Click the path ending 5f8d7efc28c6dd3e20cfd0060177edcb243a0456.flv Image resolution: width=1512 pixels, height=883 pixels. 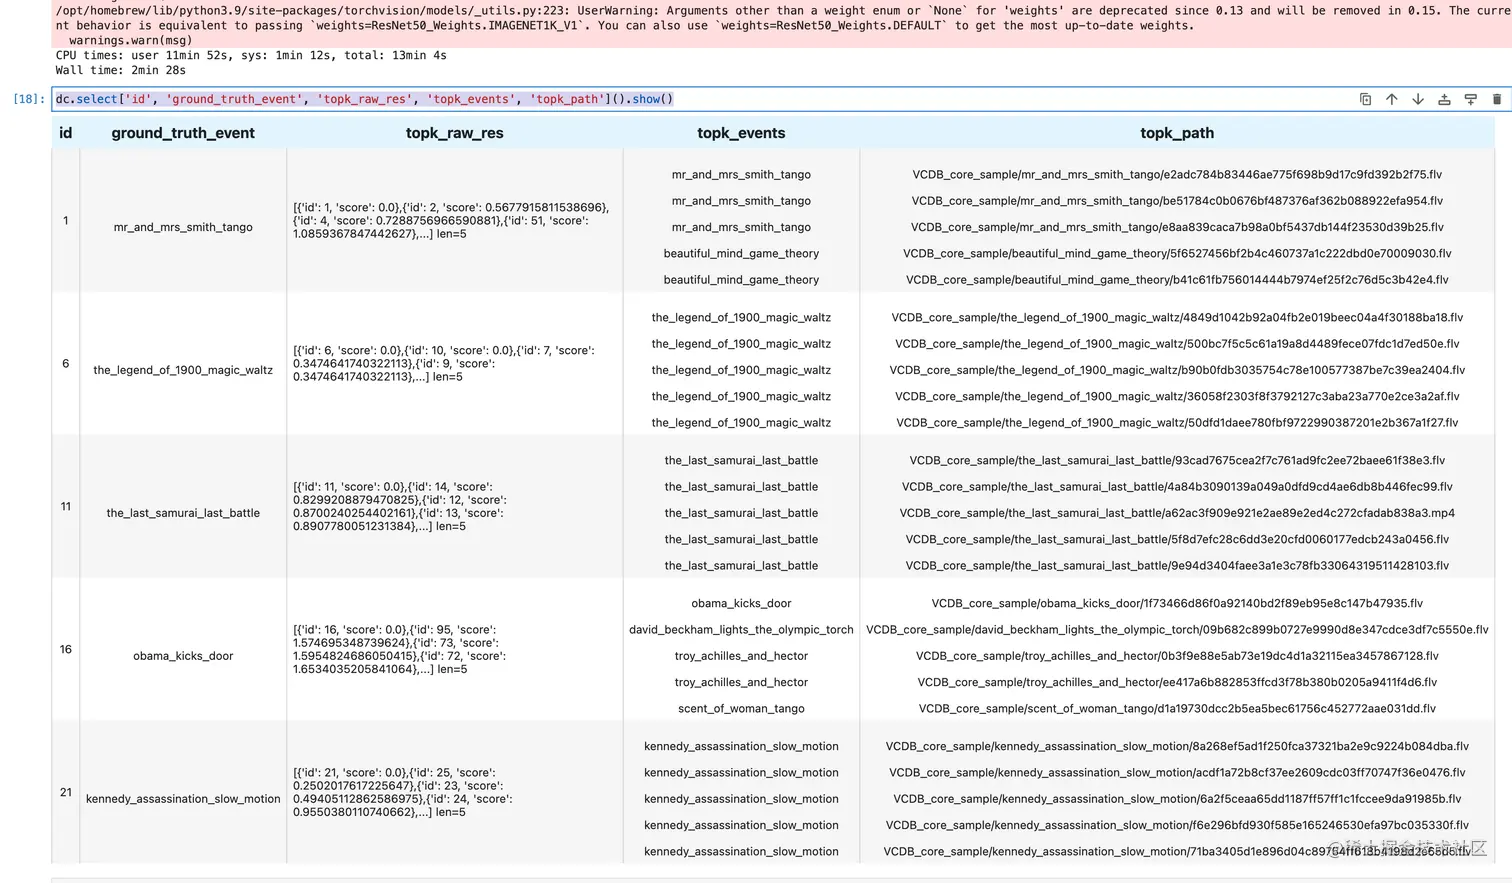coord(1177,540)
